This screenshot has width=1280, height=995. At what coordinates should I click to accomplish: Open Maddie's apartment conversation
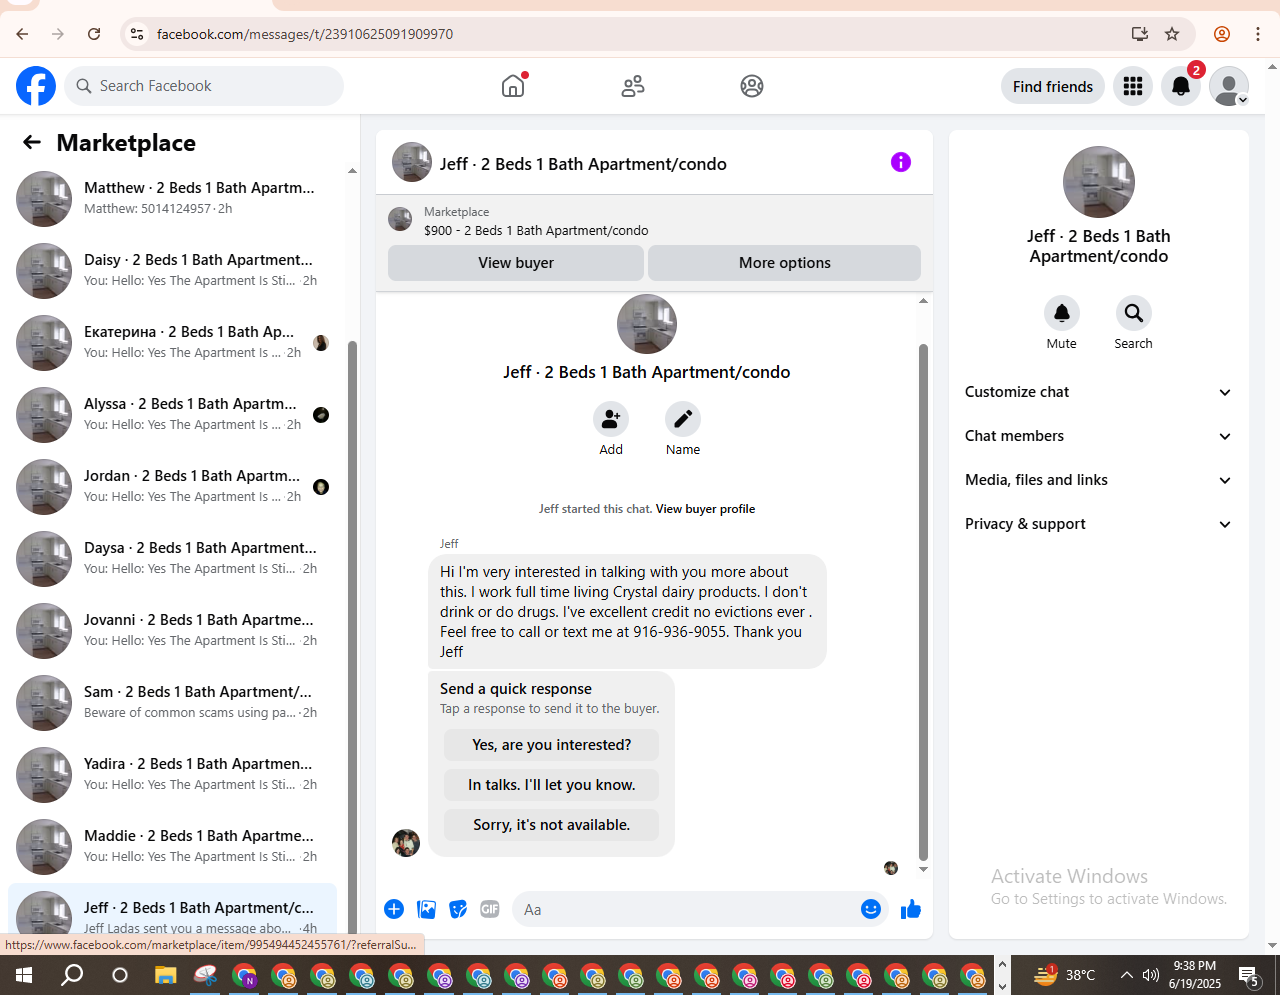pos(172,846)
